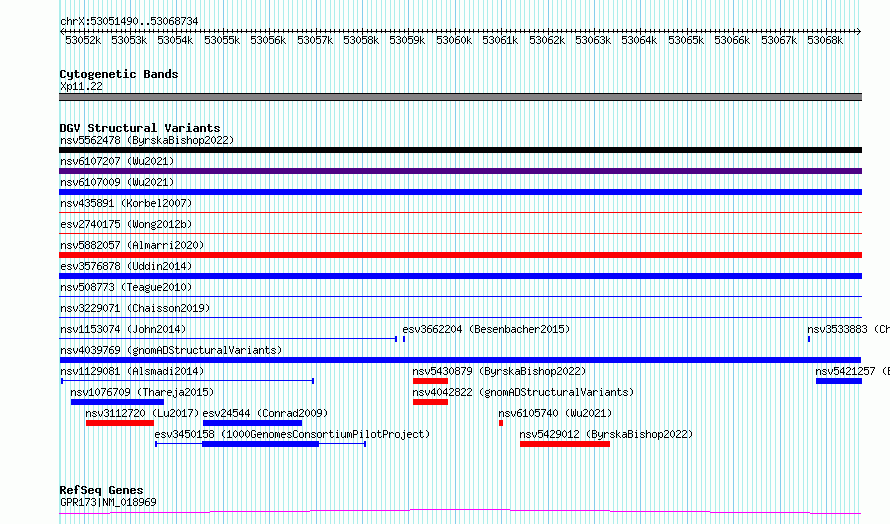Screen dimensions: 890x524
Task: Open variant nsv5430879 (ByrskaBishop2022) label
Action: tap(499, 371)
